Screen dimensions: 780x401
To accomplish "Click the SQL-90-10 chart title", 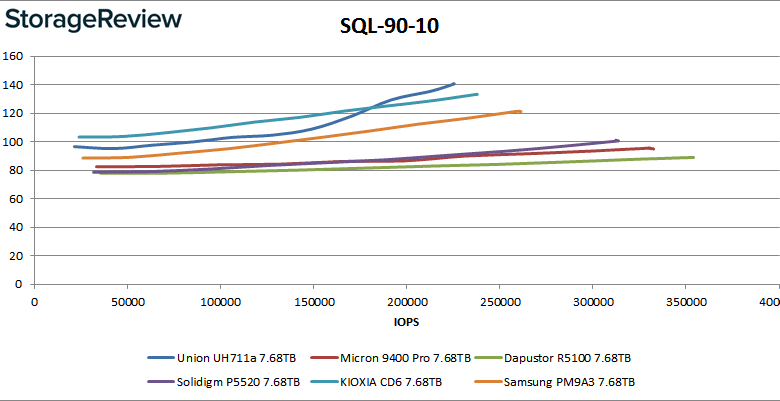I will coord(390,26).
